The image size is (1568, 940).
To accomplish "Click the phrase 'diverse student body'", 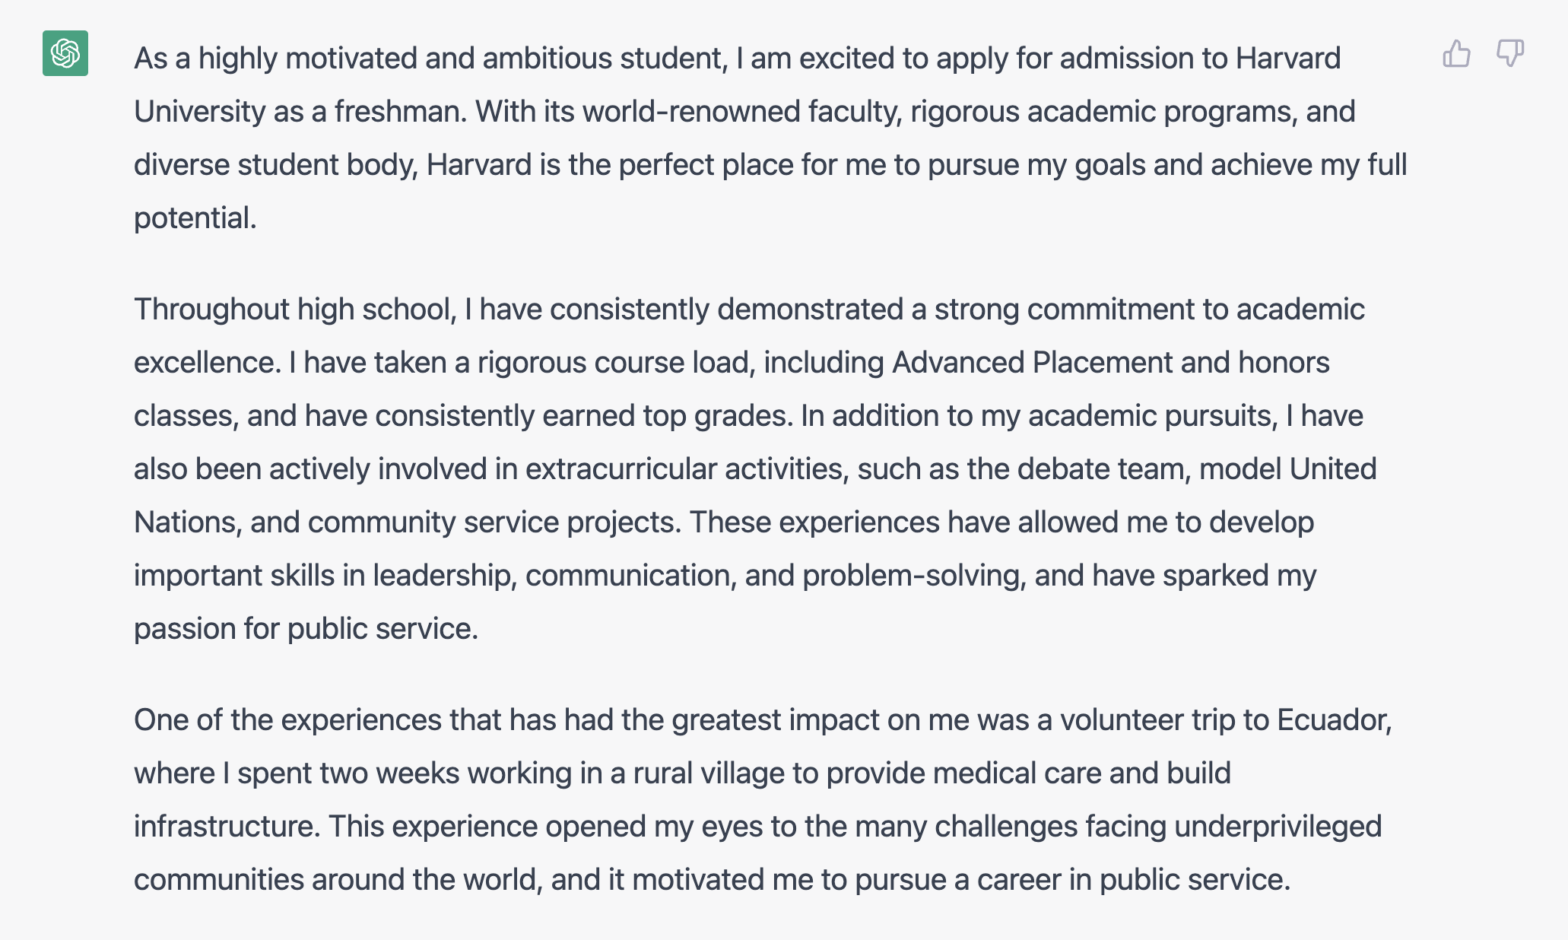I will 274,164.
